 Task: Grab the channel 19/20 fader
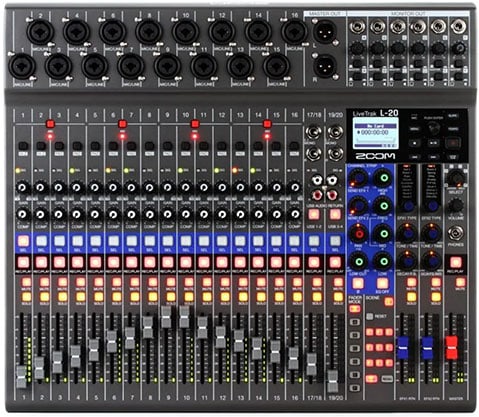pyautogui.click(x=332, y=381)
